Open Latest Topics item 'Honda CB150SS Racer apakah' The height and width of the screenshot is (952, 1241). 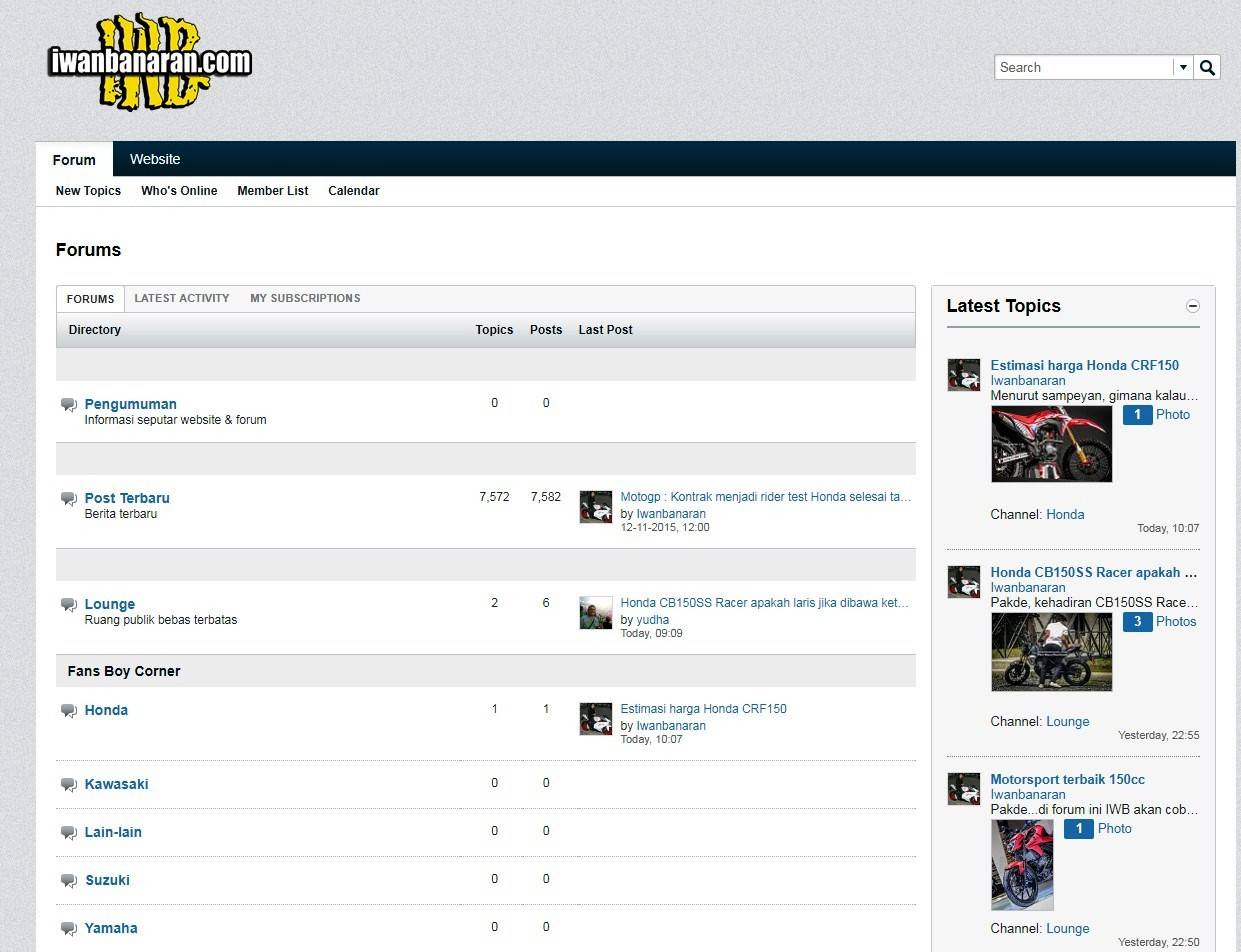(1094, 572)
